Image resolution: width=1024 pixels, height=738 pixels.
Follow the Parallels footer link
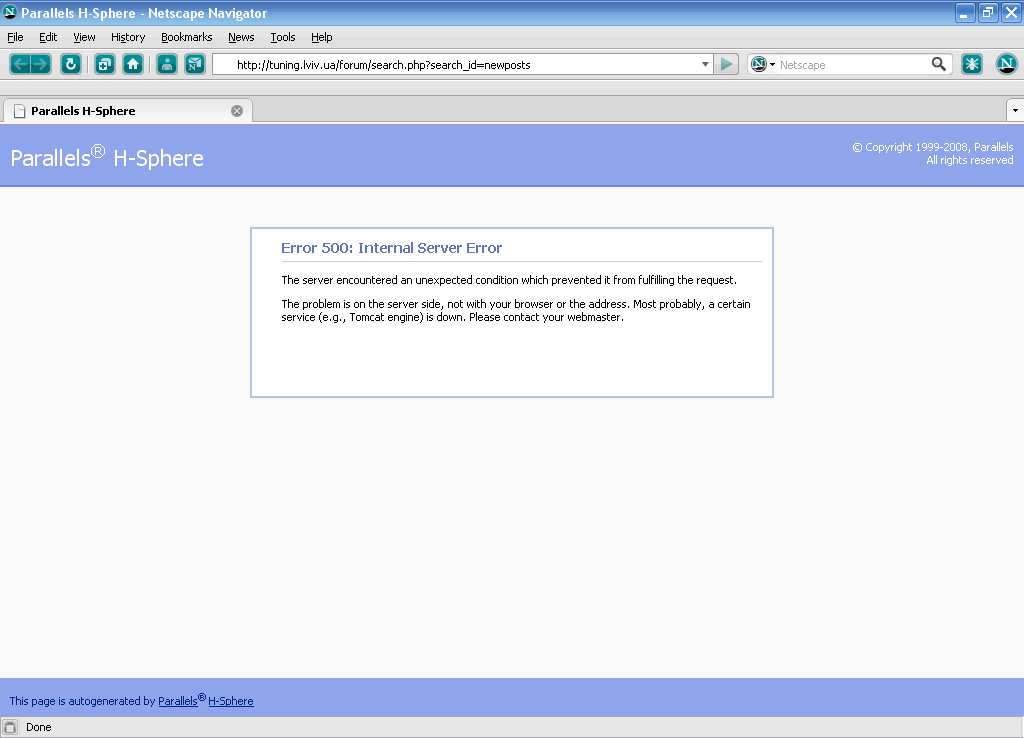(x=178, y=701)
